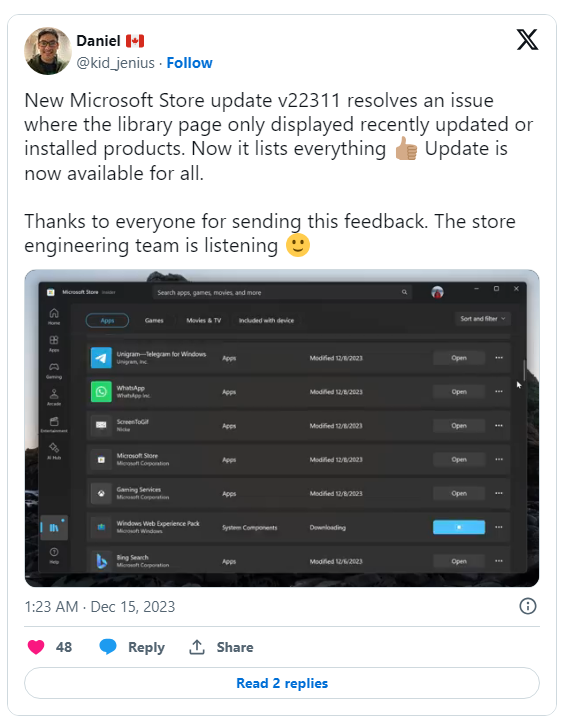Image resolution: width=565 pixels, height=724 pixels.
Task: Expand the Sort and filter dropdown
Action: 483,319
